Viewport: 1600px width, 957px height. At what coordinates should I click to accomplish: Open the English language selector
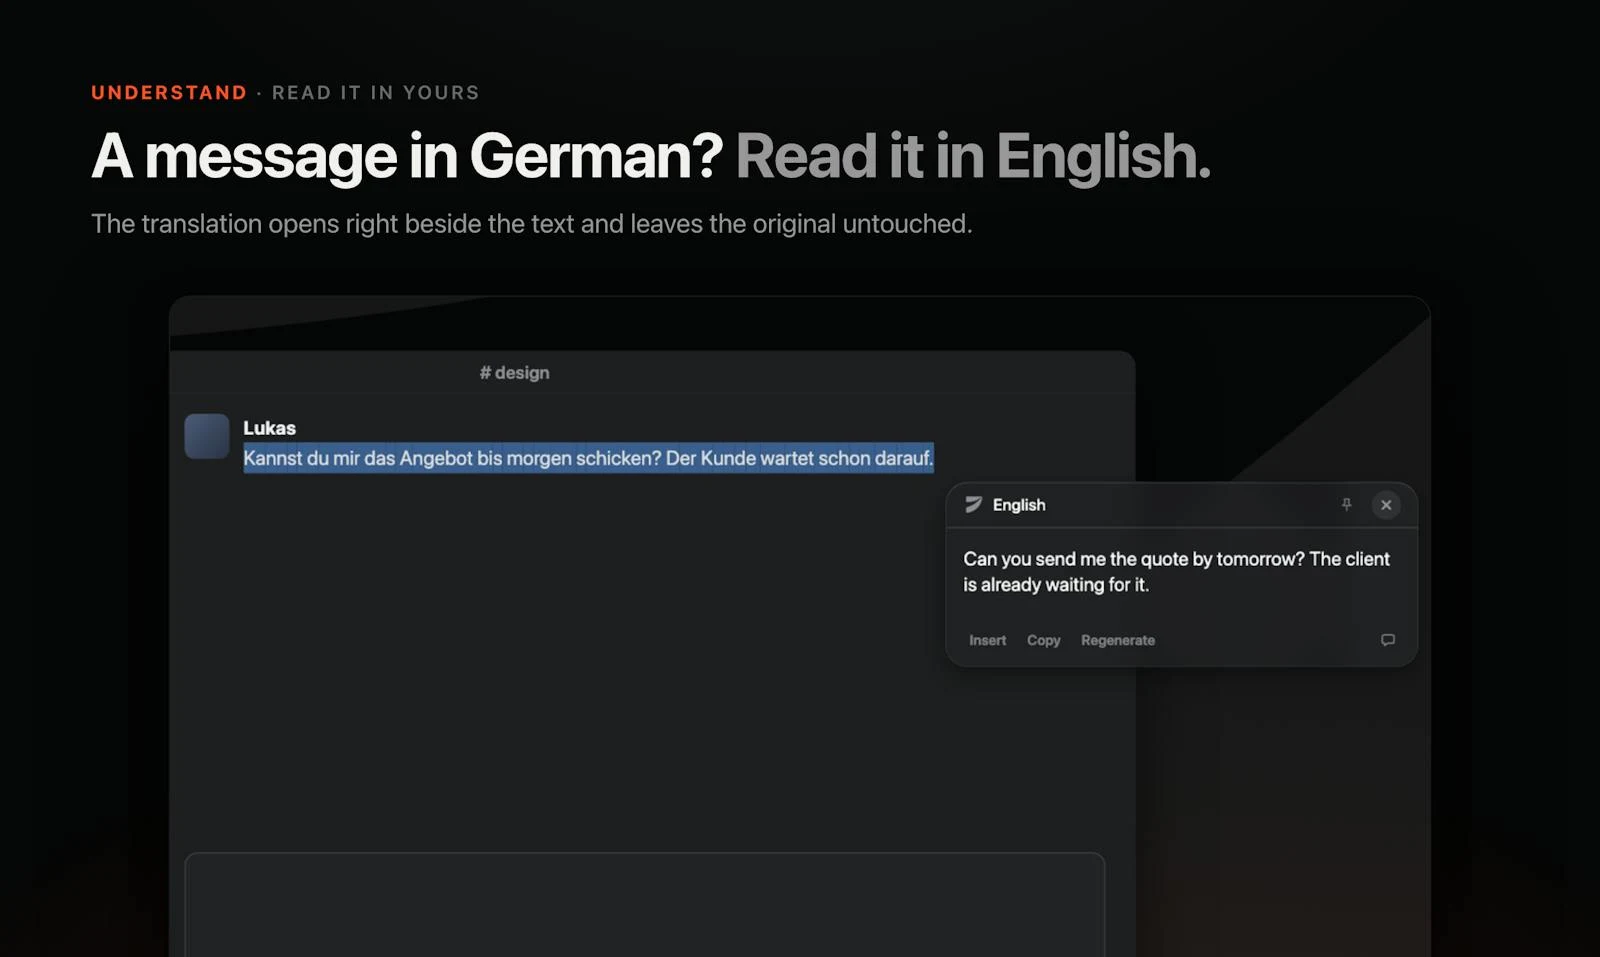pyautogui.click(x=1019, y=505)
